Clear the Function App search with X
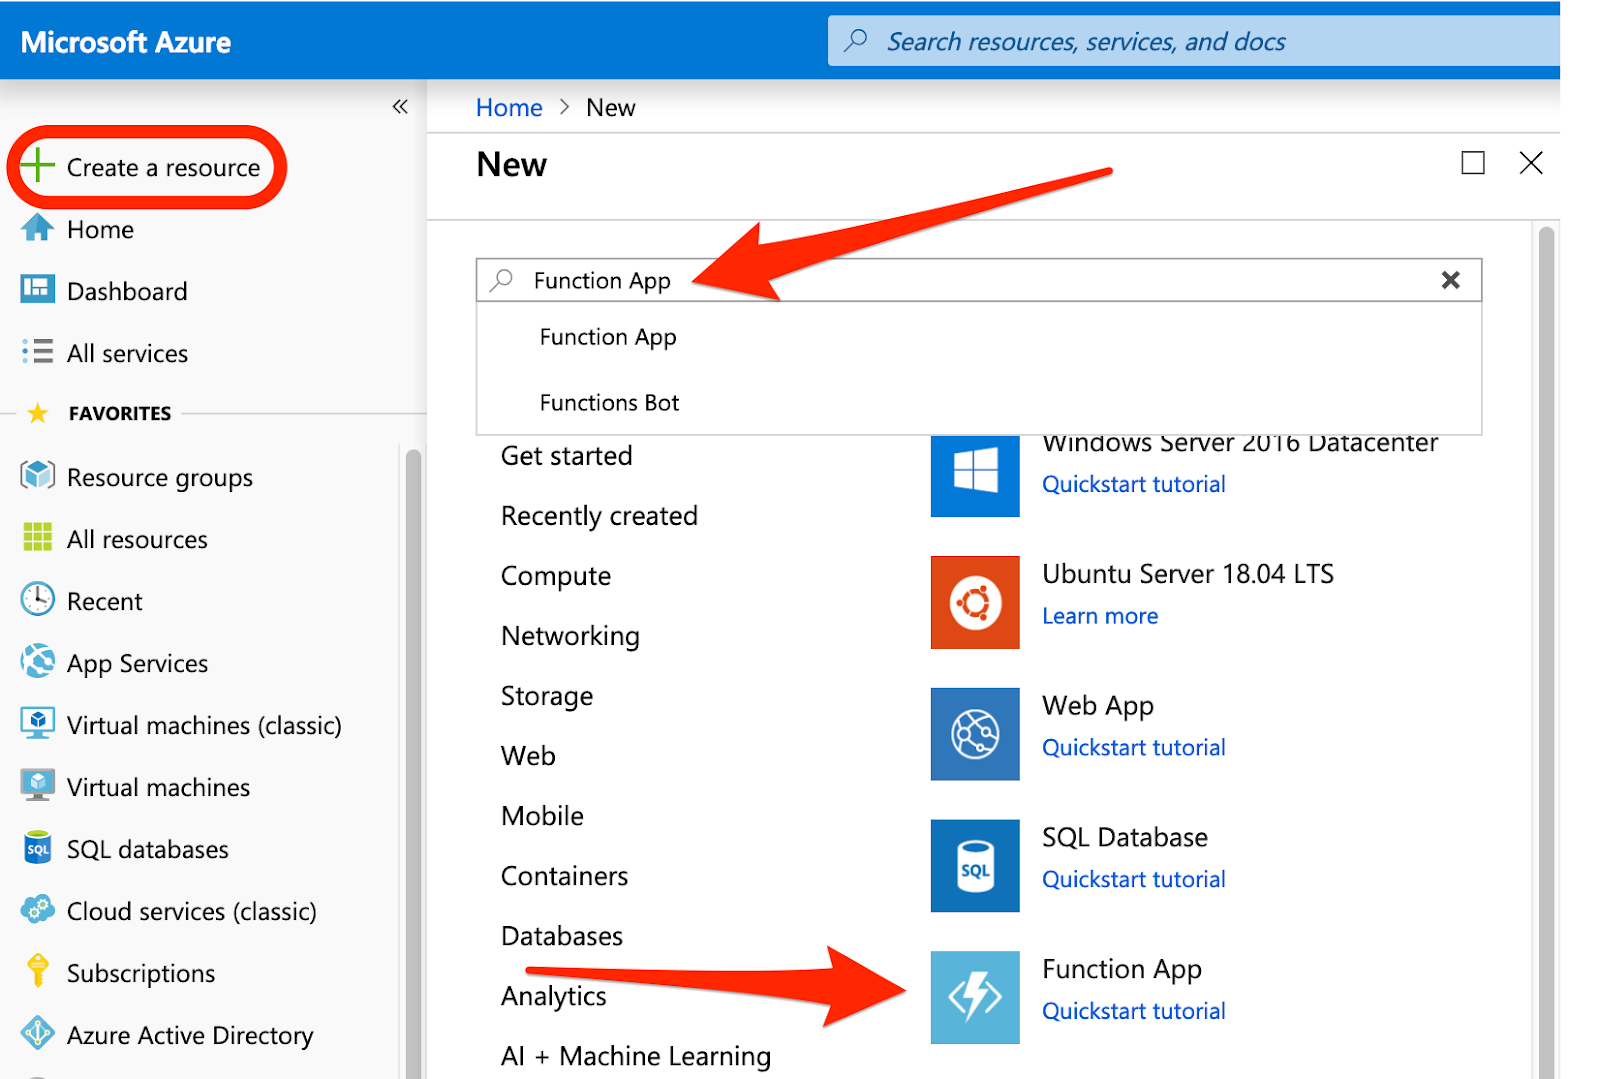This screenshot has height=1079, width=1600. click(1451, 281)
